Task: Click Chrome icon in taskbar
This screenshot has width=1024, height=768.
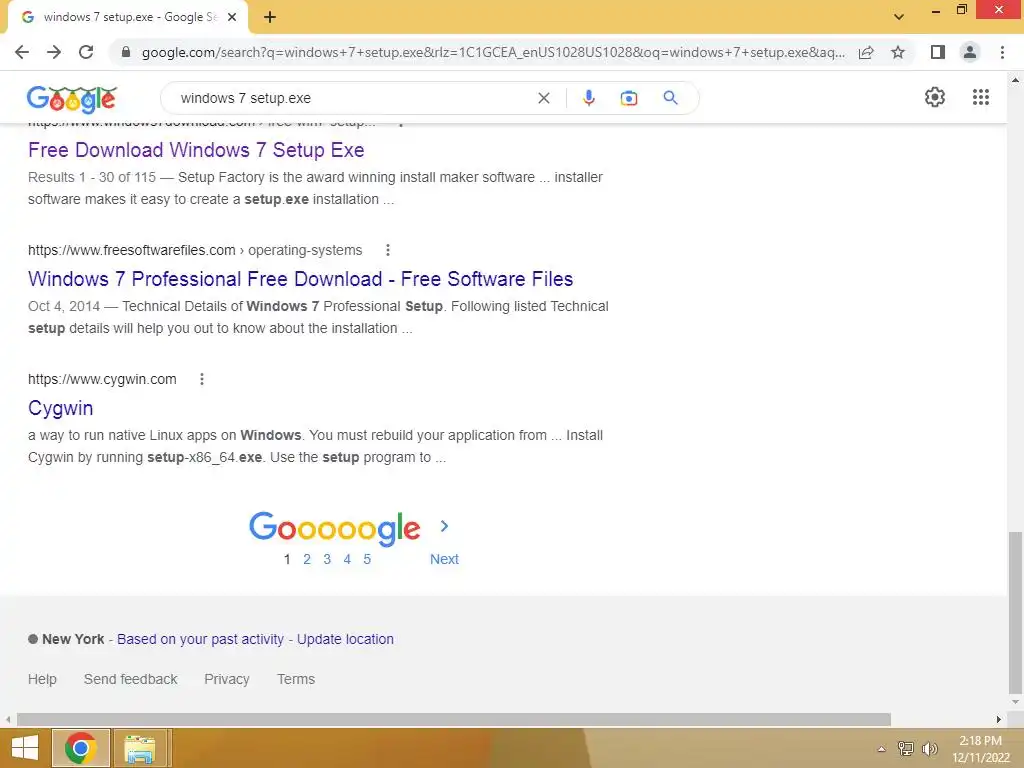Action: (x=80, y=748)
